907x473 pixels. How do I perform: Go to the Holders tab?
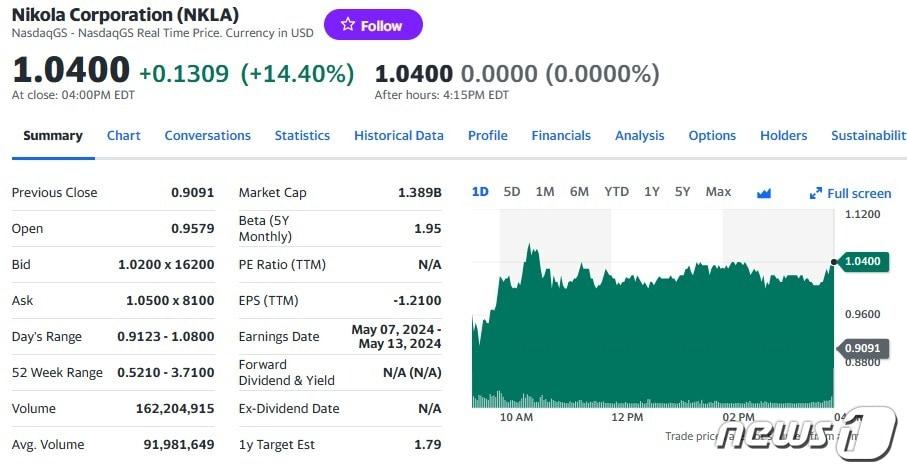pos(783,135)
